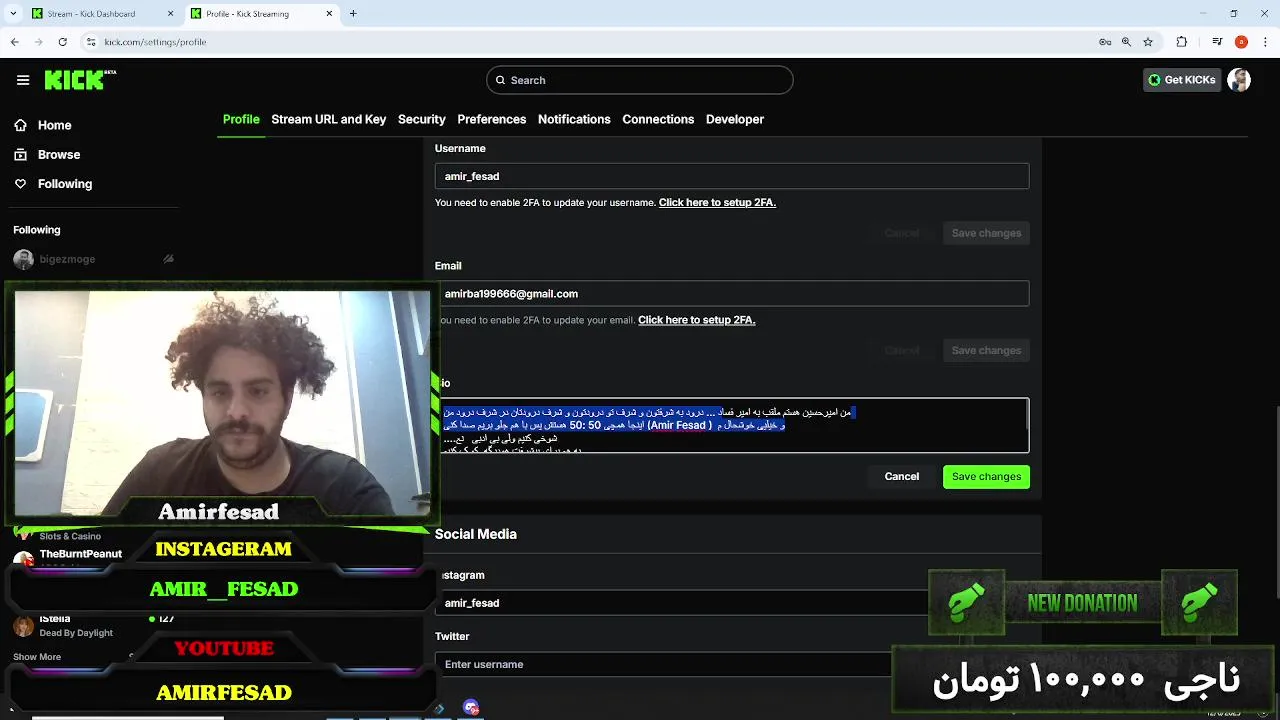Click the Username field amir_fesad

coord(732,176)
